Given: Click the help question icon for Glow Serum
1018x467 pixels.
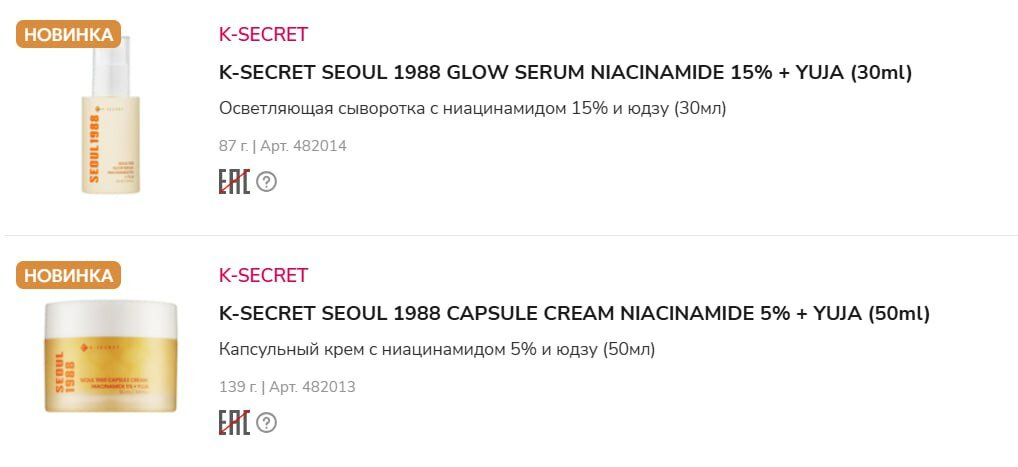Looking at the screenshot, I should pyautogui.click(x=266, y=182).
